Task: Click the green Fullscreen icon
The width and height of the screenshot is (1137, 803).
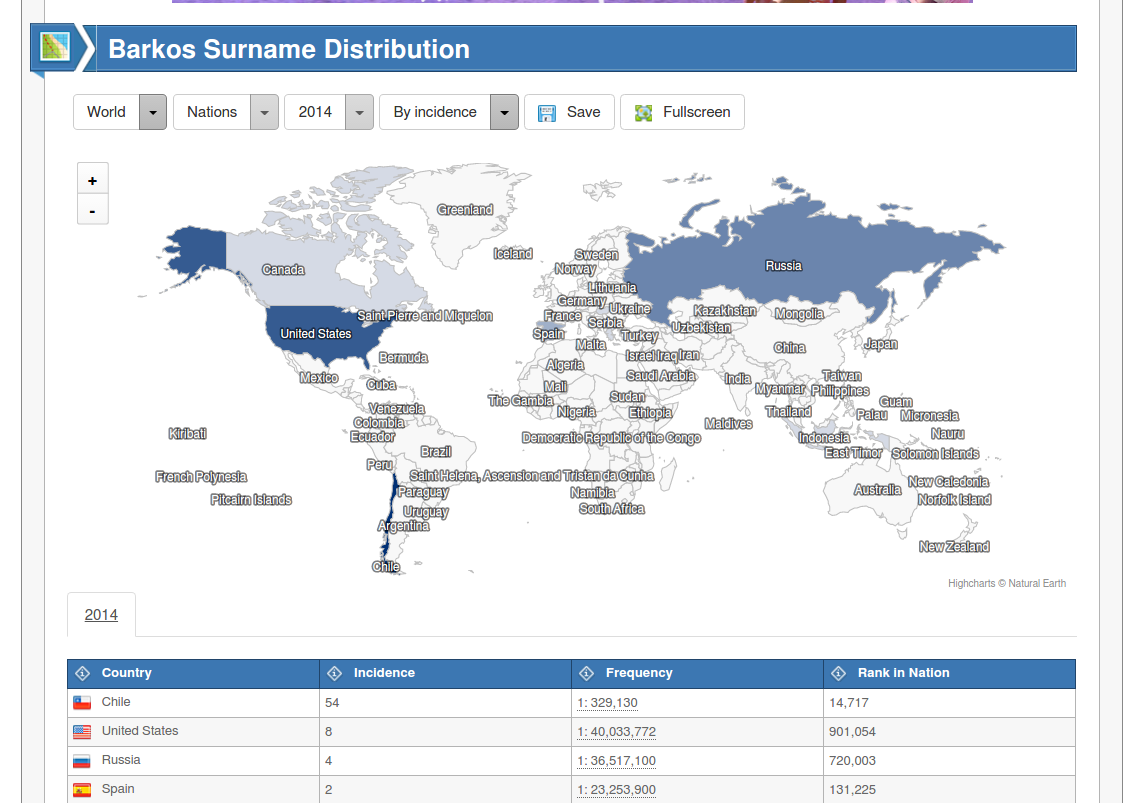Action: (x=643, y=113)
